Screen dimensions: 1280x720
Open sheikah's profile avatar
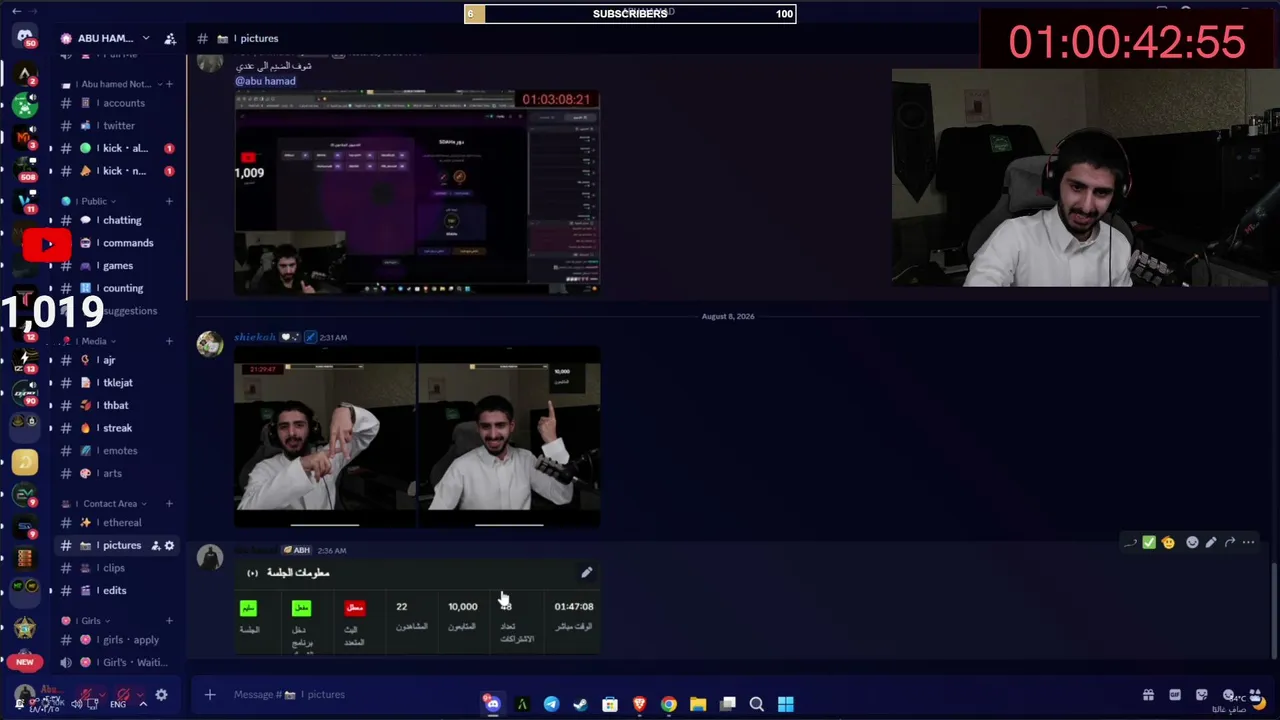tap(210, 344)
